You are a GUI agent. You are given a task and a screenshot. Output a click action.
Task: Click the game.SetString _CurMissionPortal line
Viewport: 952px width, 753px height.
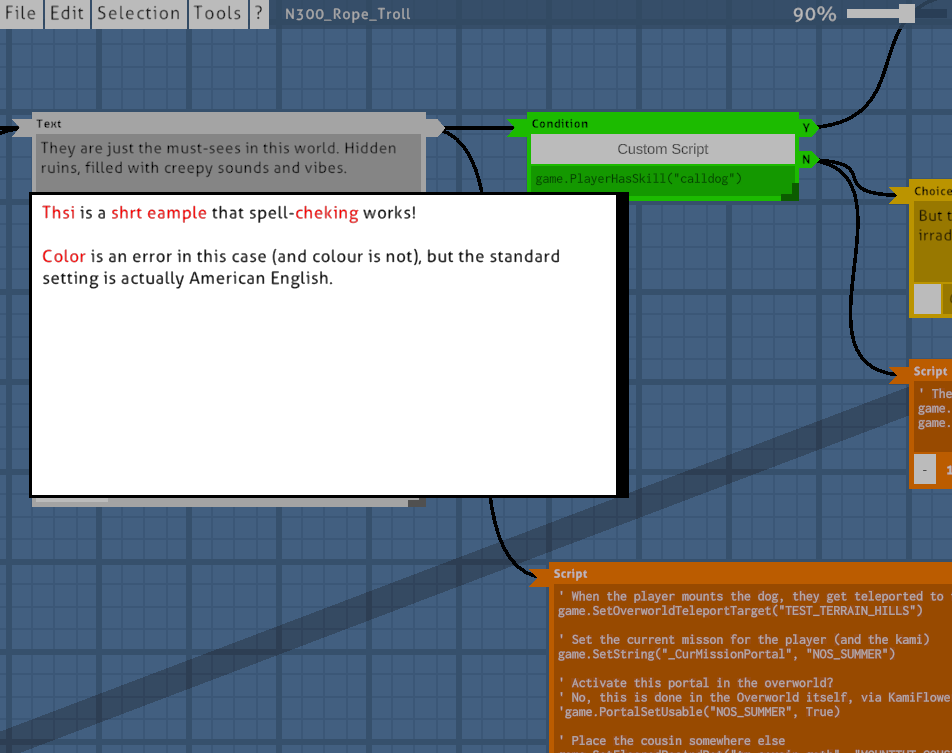(x=727, y=654)
